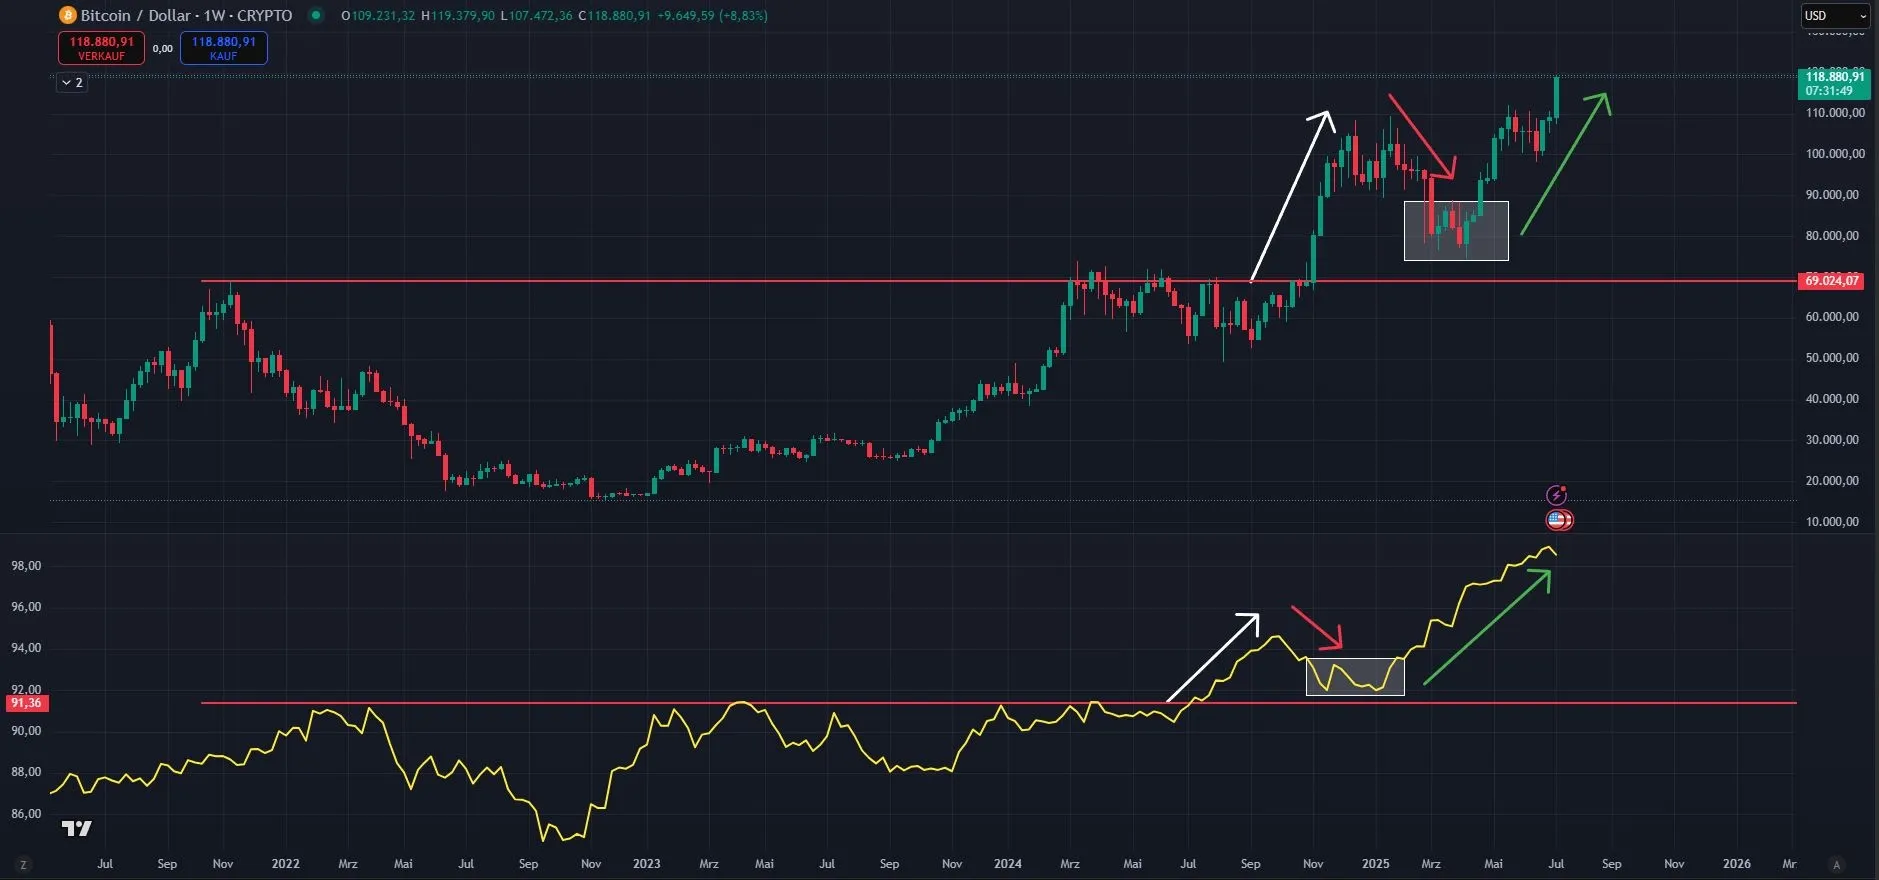Click the 88,00 label on the lower pane scale
Image resolution: width=1879 pixels, height=880 pixels.
point(26,772)
